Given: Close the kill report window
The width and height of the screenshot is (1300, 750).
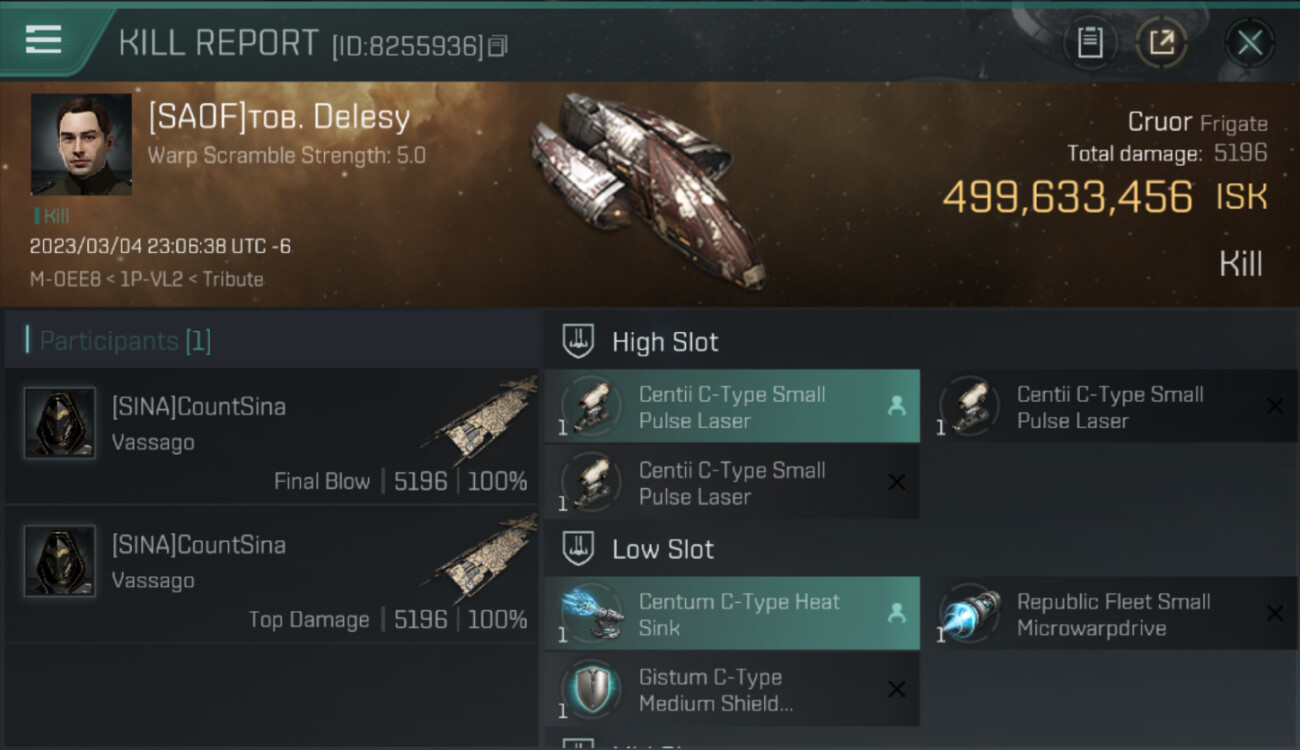Looking at the screenshot, I should (1249, 43).
